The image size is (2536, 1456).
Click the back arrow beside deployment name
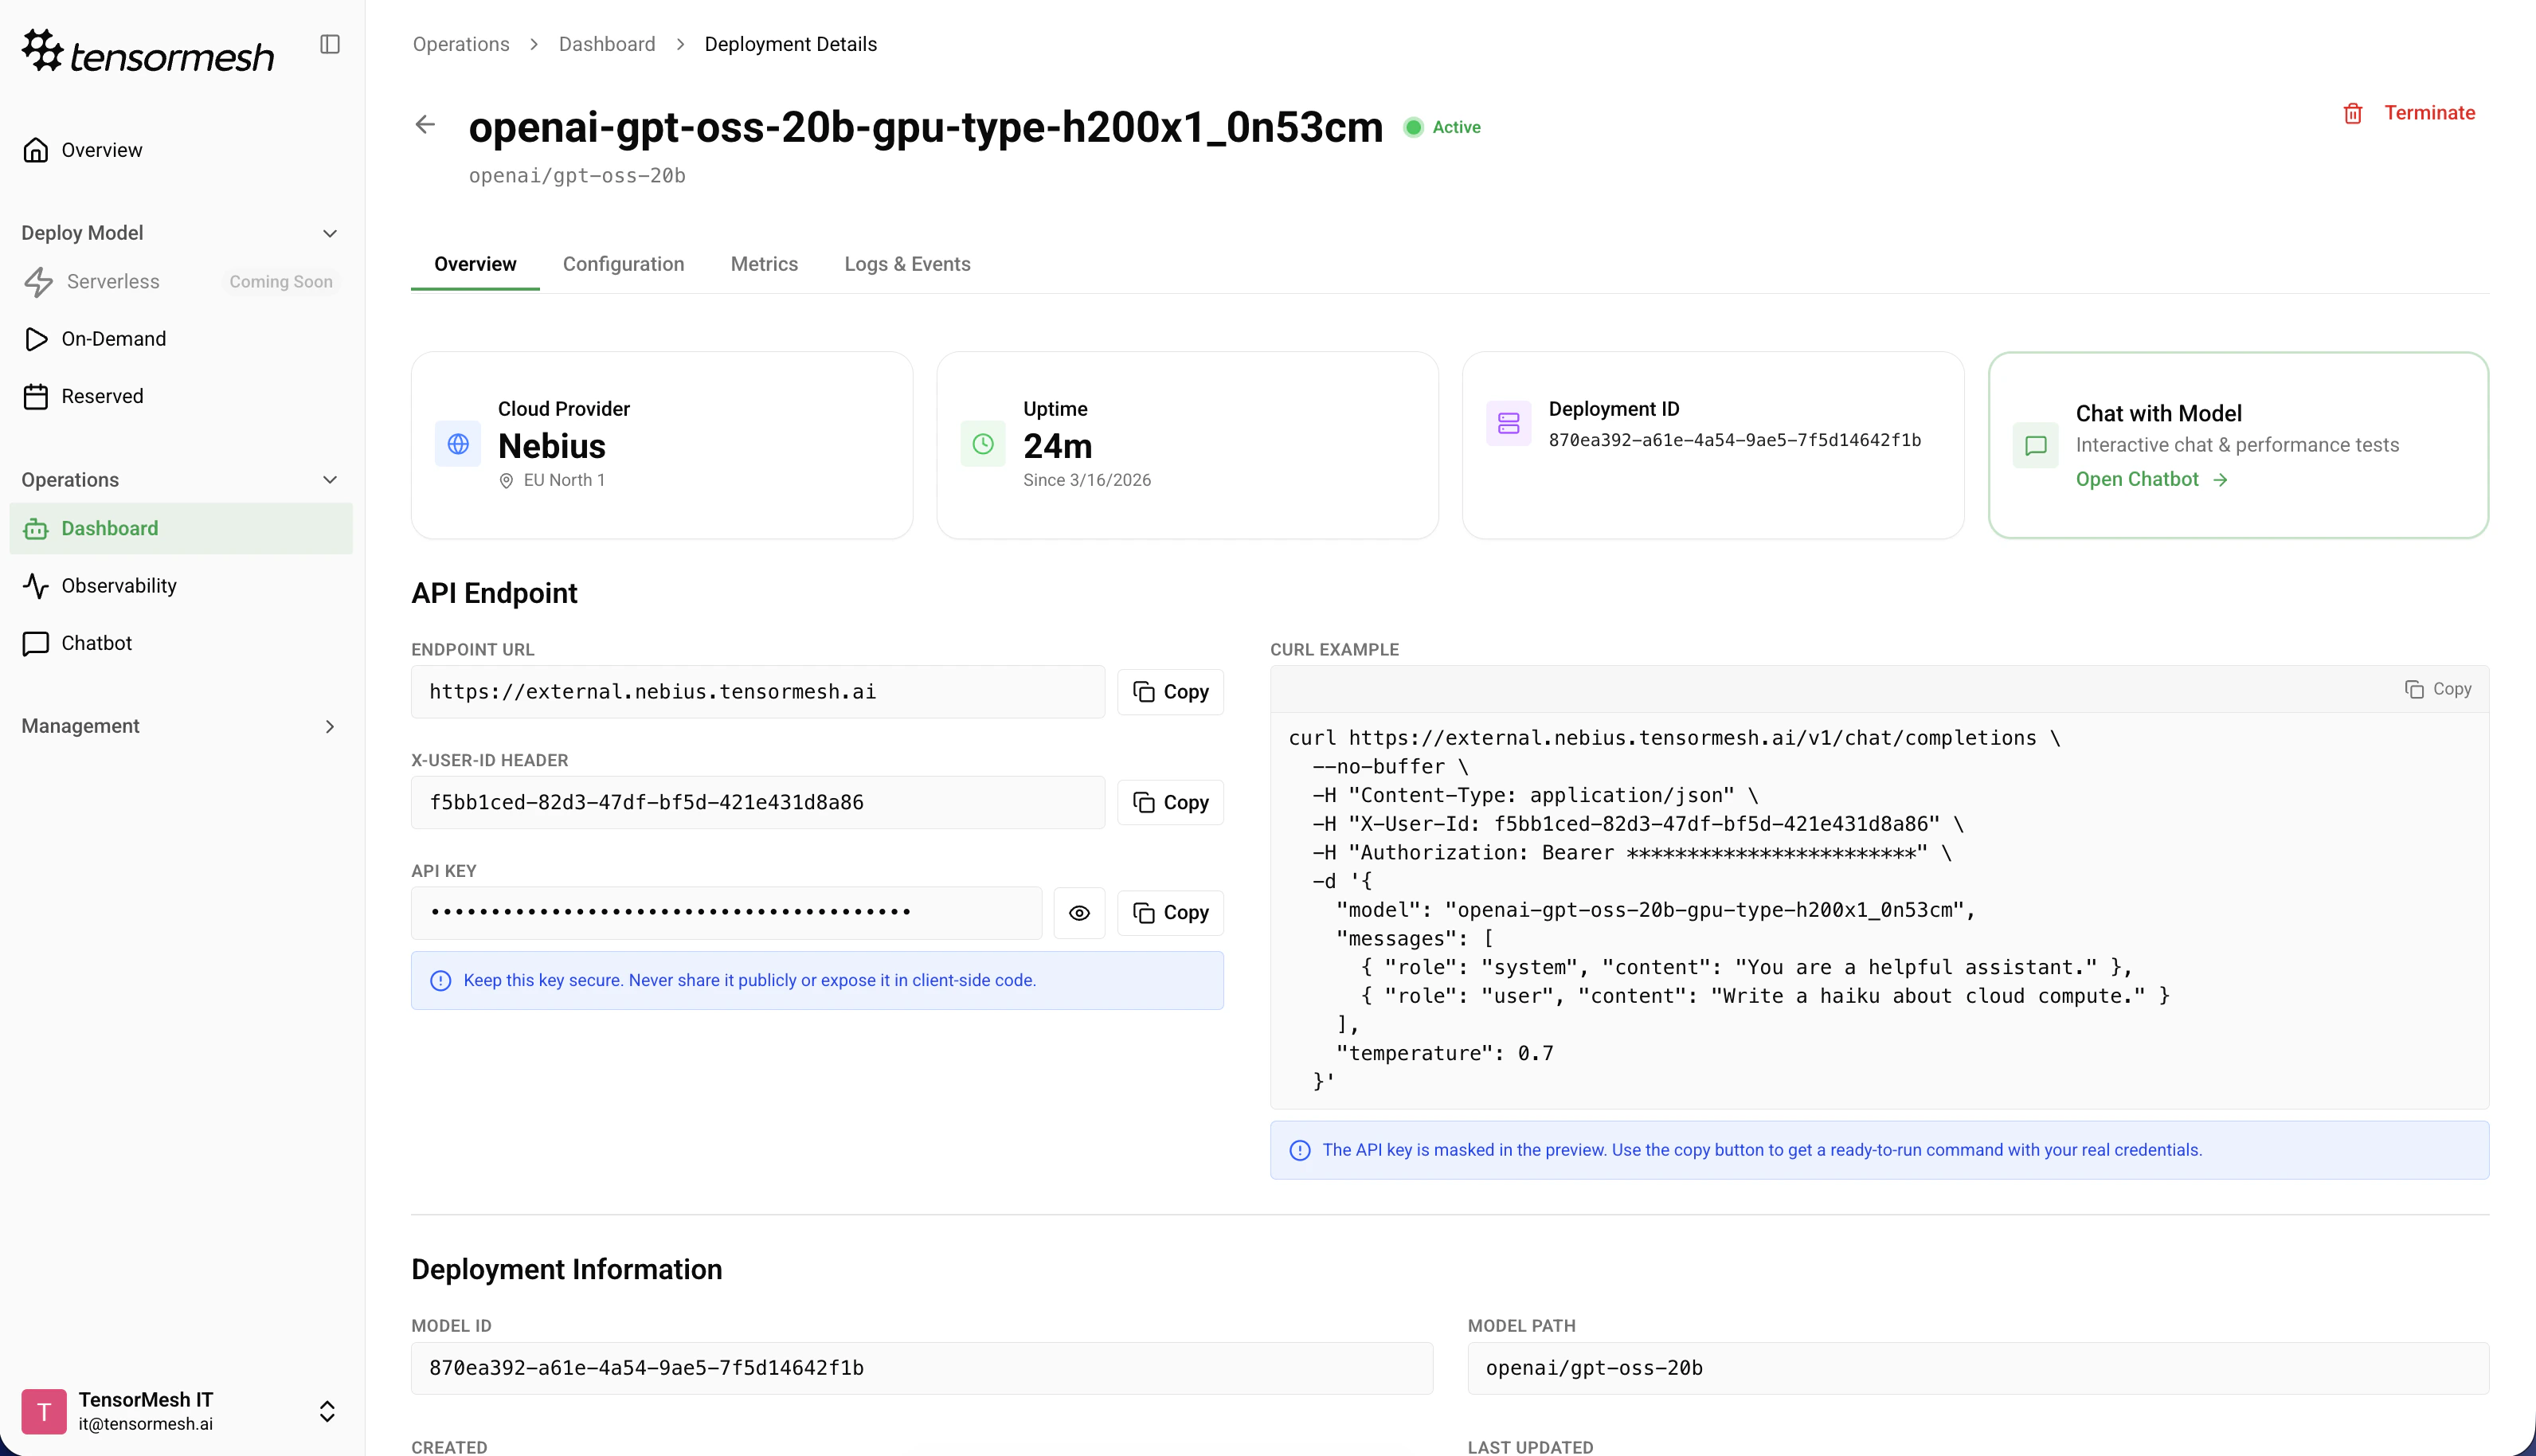point(425,125)
